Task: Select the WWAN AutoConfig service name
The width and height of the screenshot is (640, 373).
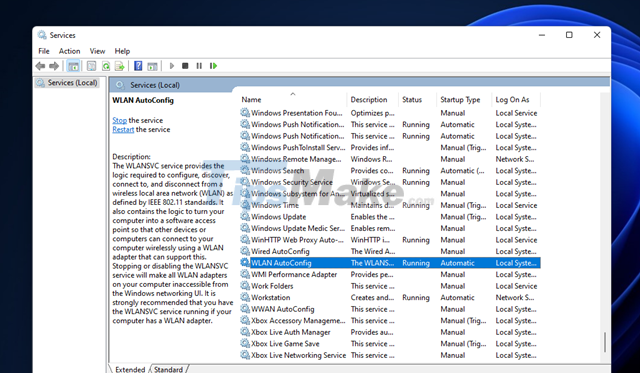Action: 282,309
